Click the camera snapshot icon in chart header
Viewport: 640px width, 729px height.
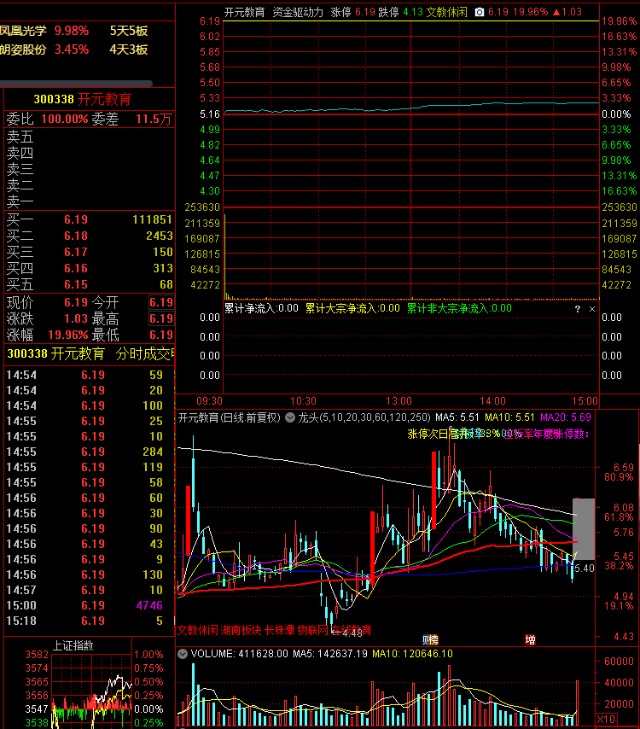pyautogui.click(x=479, y=12)
